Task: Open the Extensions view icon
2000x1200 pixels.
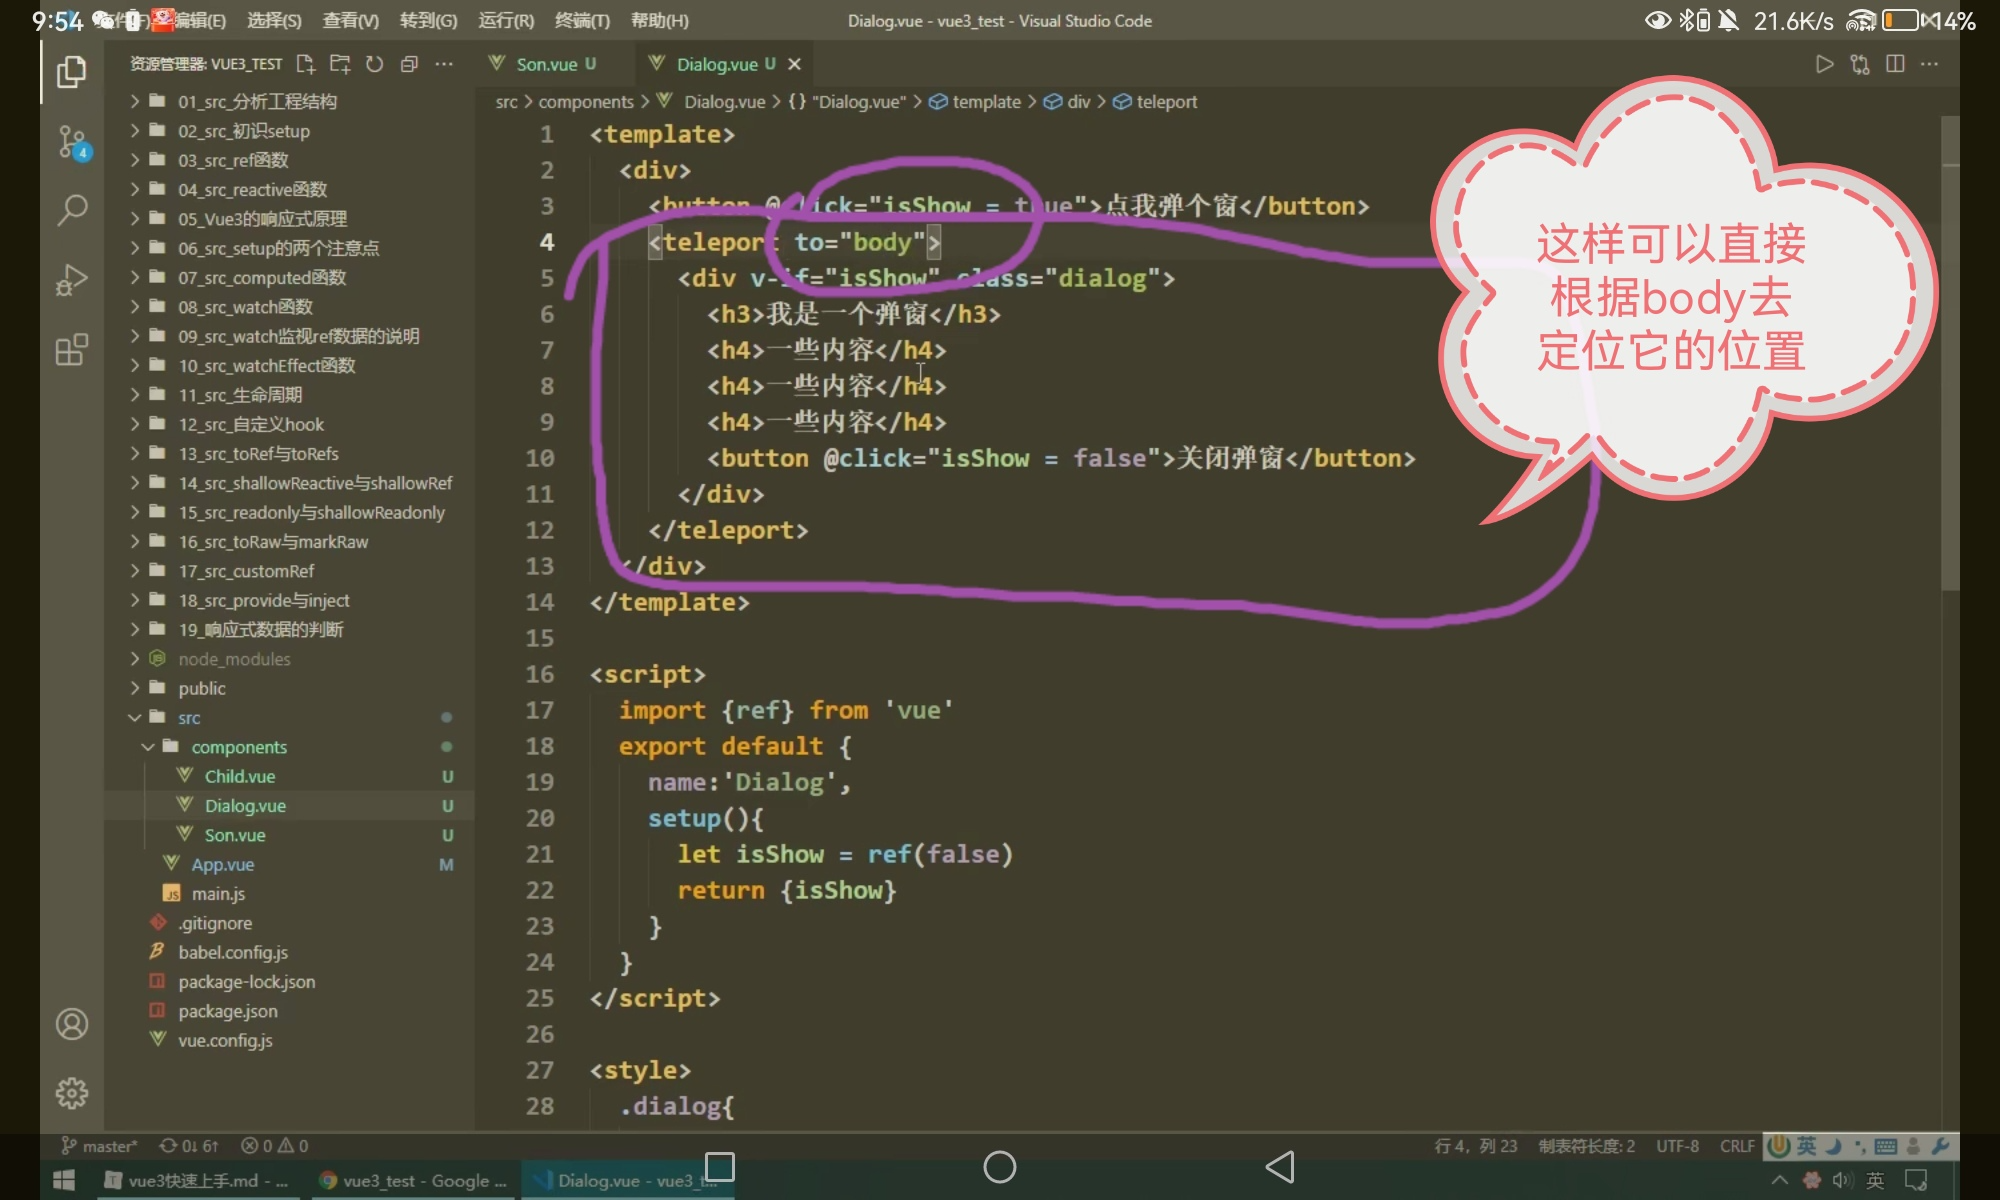Action: coord(72,350)
